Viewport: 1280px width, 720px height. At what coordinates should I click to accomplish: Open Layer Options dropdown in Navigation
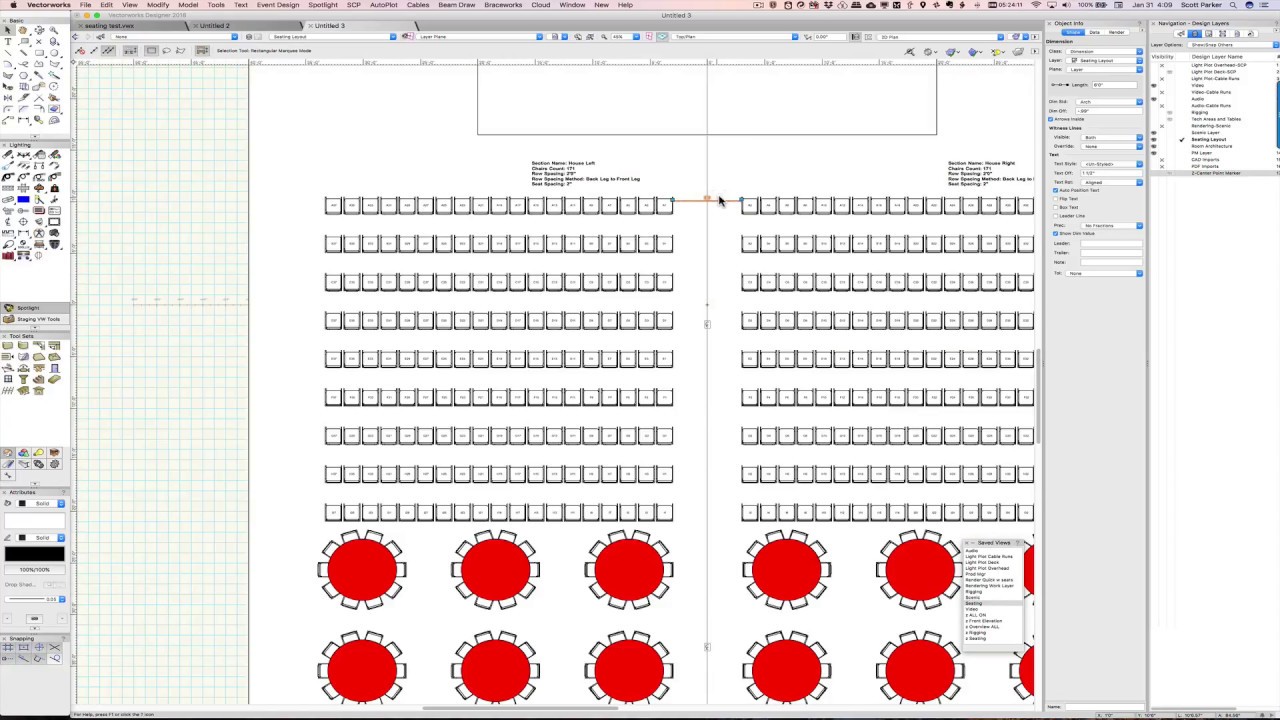click(x=1233, y=45)
